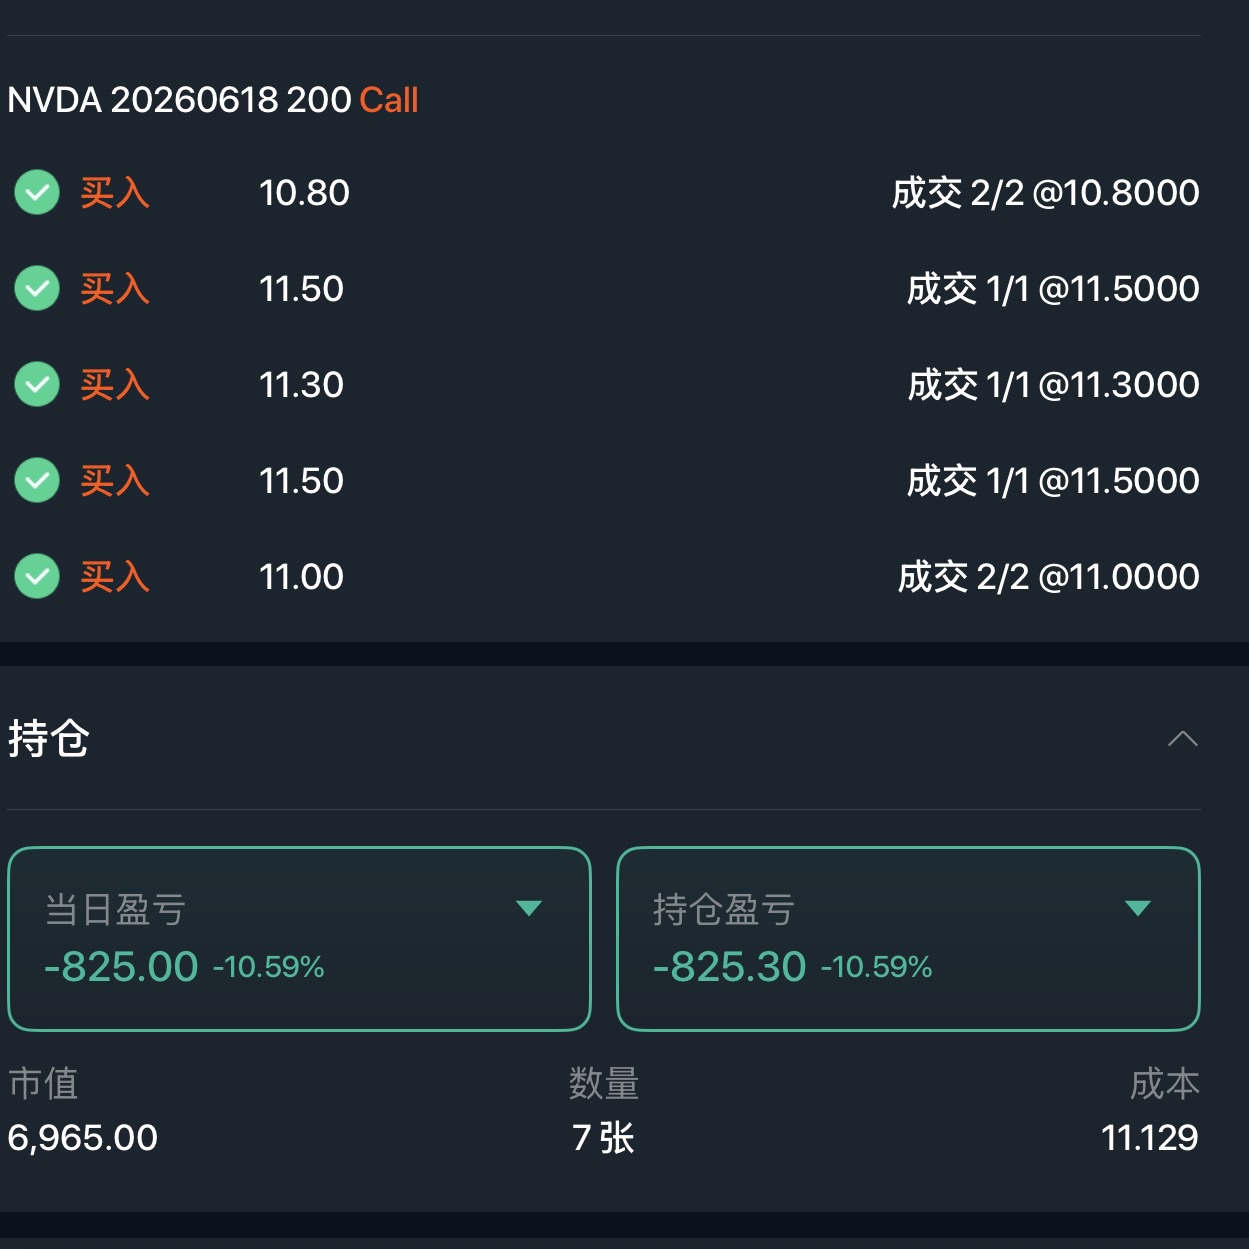Click the 持仓 section header

click(49, 739)
